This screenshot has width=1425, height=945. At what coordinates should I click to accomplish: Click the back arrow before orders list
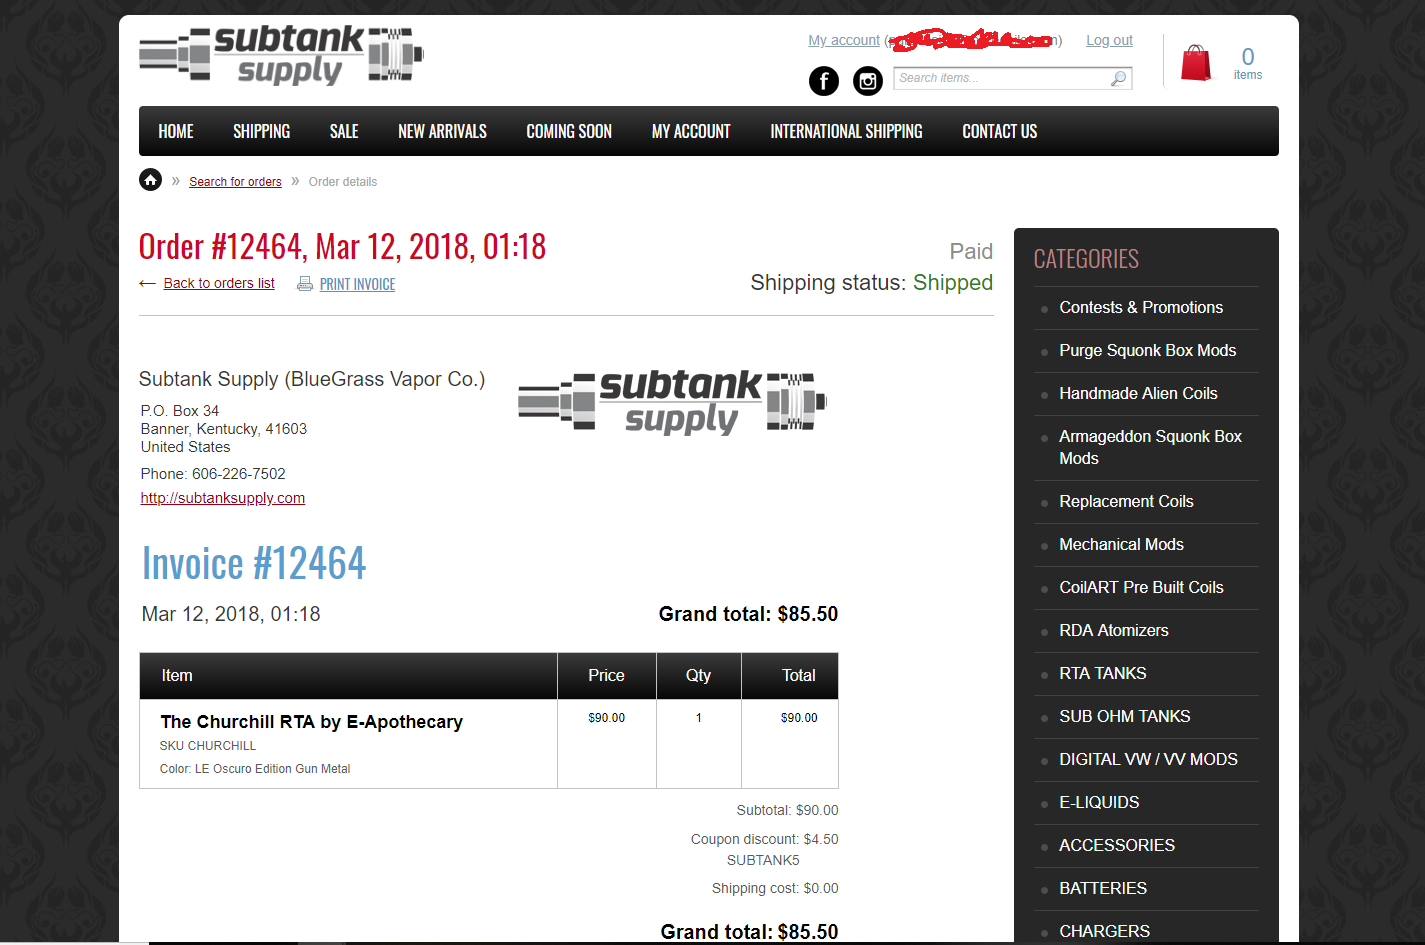(147, 284)
